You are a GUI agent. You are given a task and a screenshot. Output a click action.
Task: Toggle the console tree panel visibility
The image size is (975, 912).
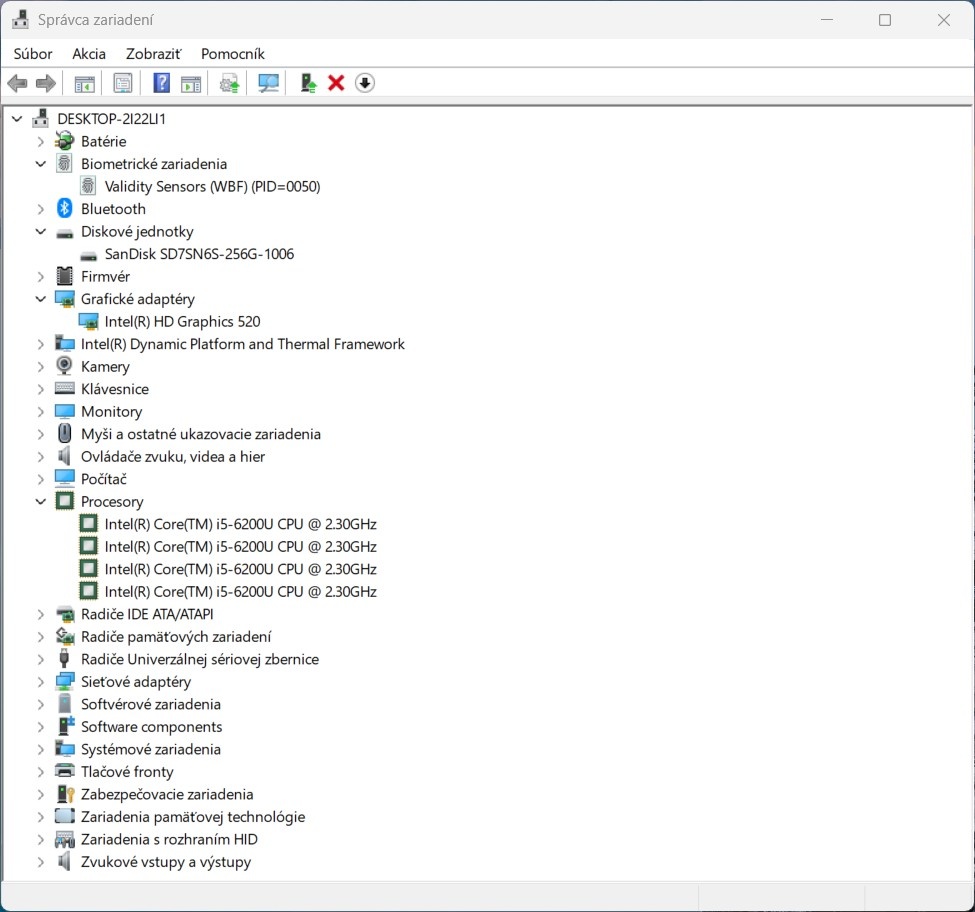click(x=85, y=82)
